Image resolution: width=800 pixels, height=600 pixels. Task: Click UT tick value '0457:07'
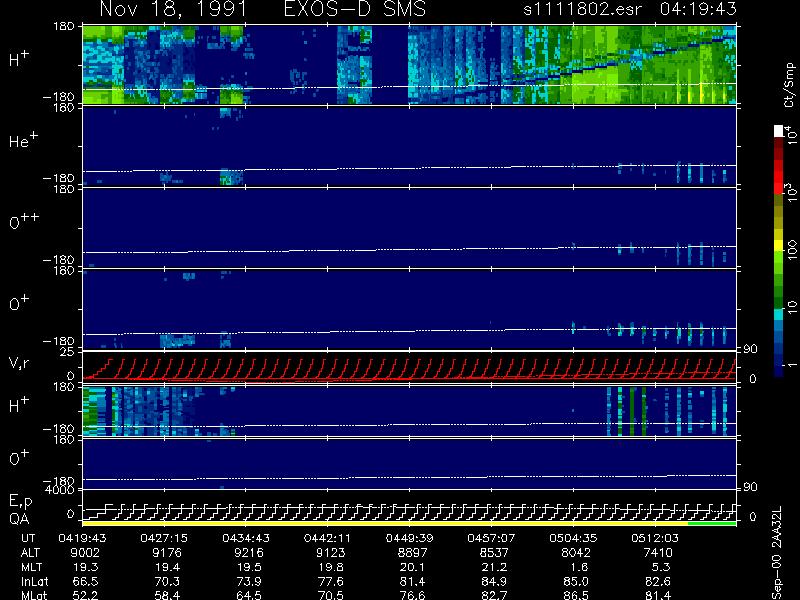click(x=491, y=538)
